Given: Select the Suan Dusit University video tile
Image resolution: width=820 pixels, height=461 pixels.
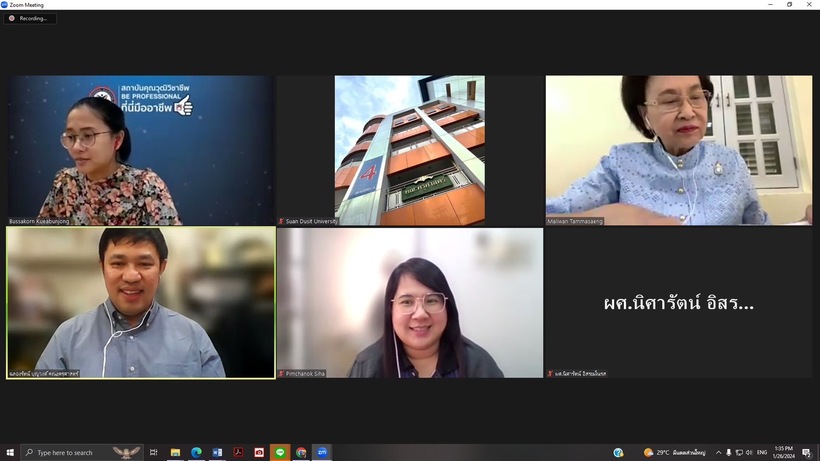Looking at the screenshot, I should (409, 150).
